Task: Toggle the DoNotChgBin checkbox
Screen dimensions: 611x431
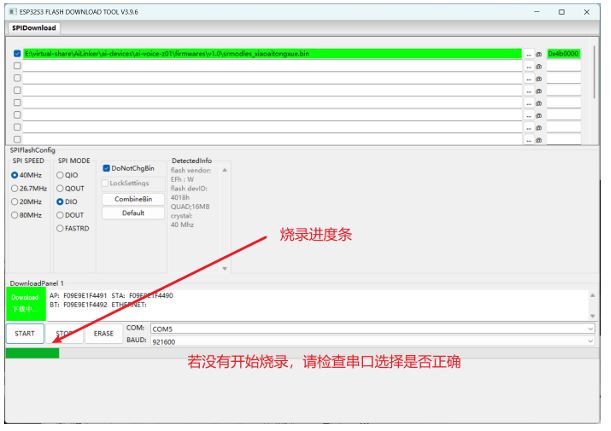Action: click(x=129, y=168)
